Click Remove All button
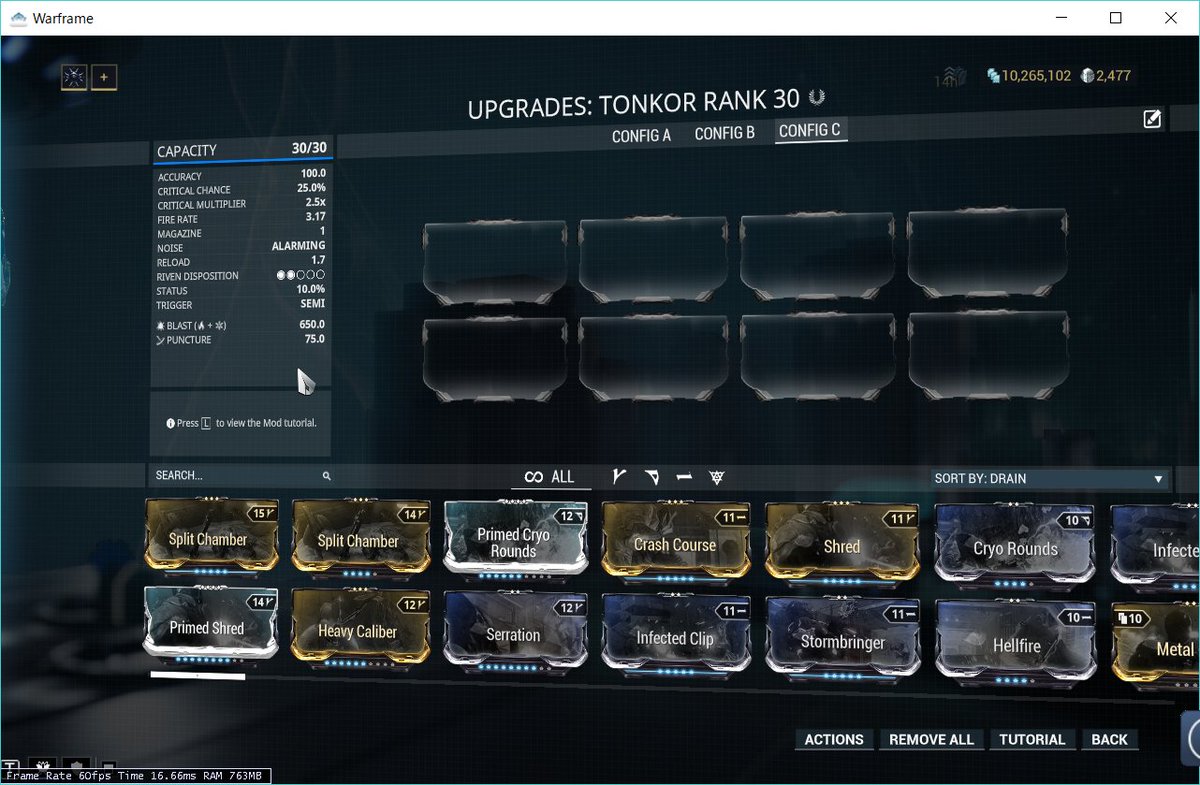 pyautogui.click(x=931, y=739)
